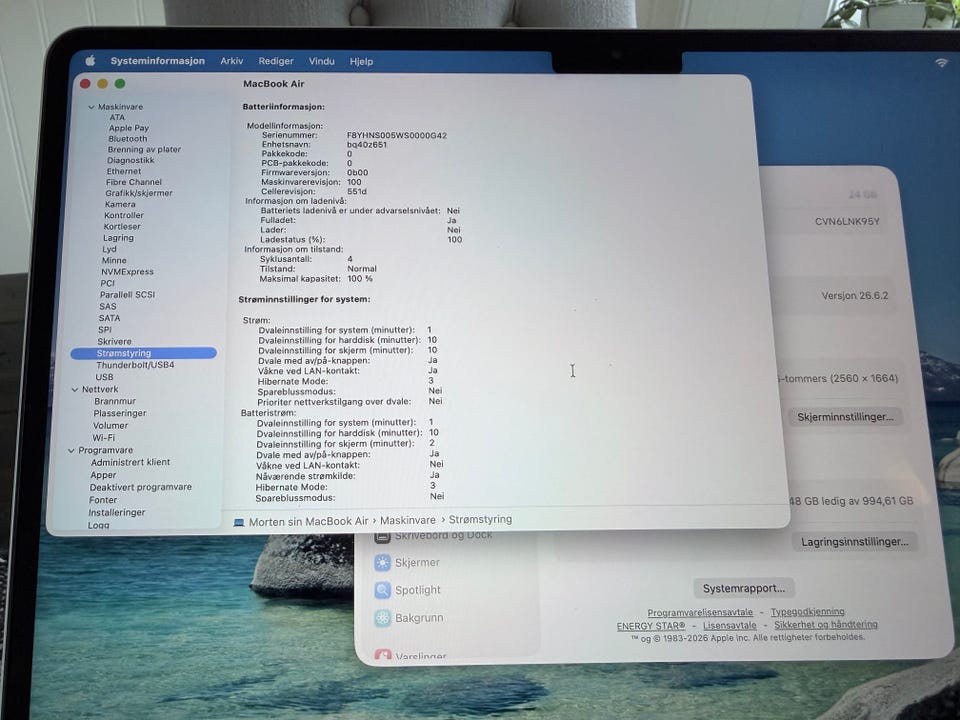Click the Skrivebord og Dock icon in sidebar
Viewport: 960px width, 720px height.
tap(383, 536)
